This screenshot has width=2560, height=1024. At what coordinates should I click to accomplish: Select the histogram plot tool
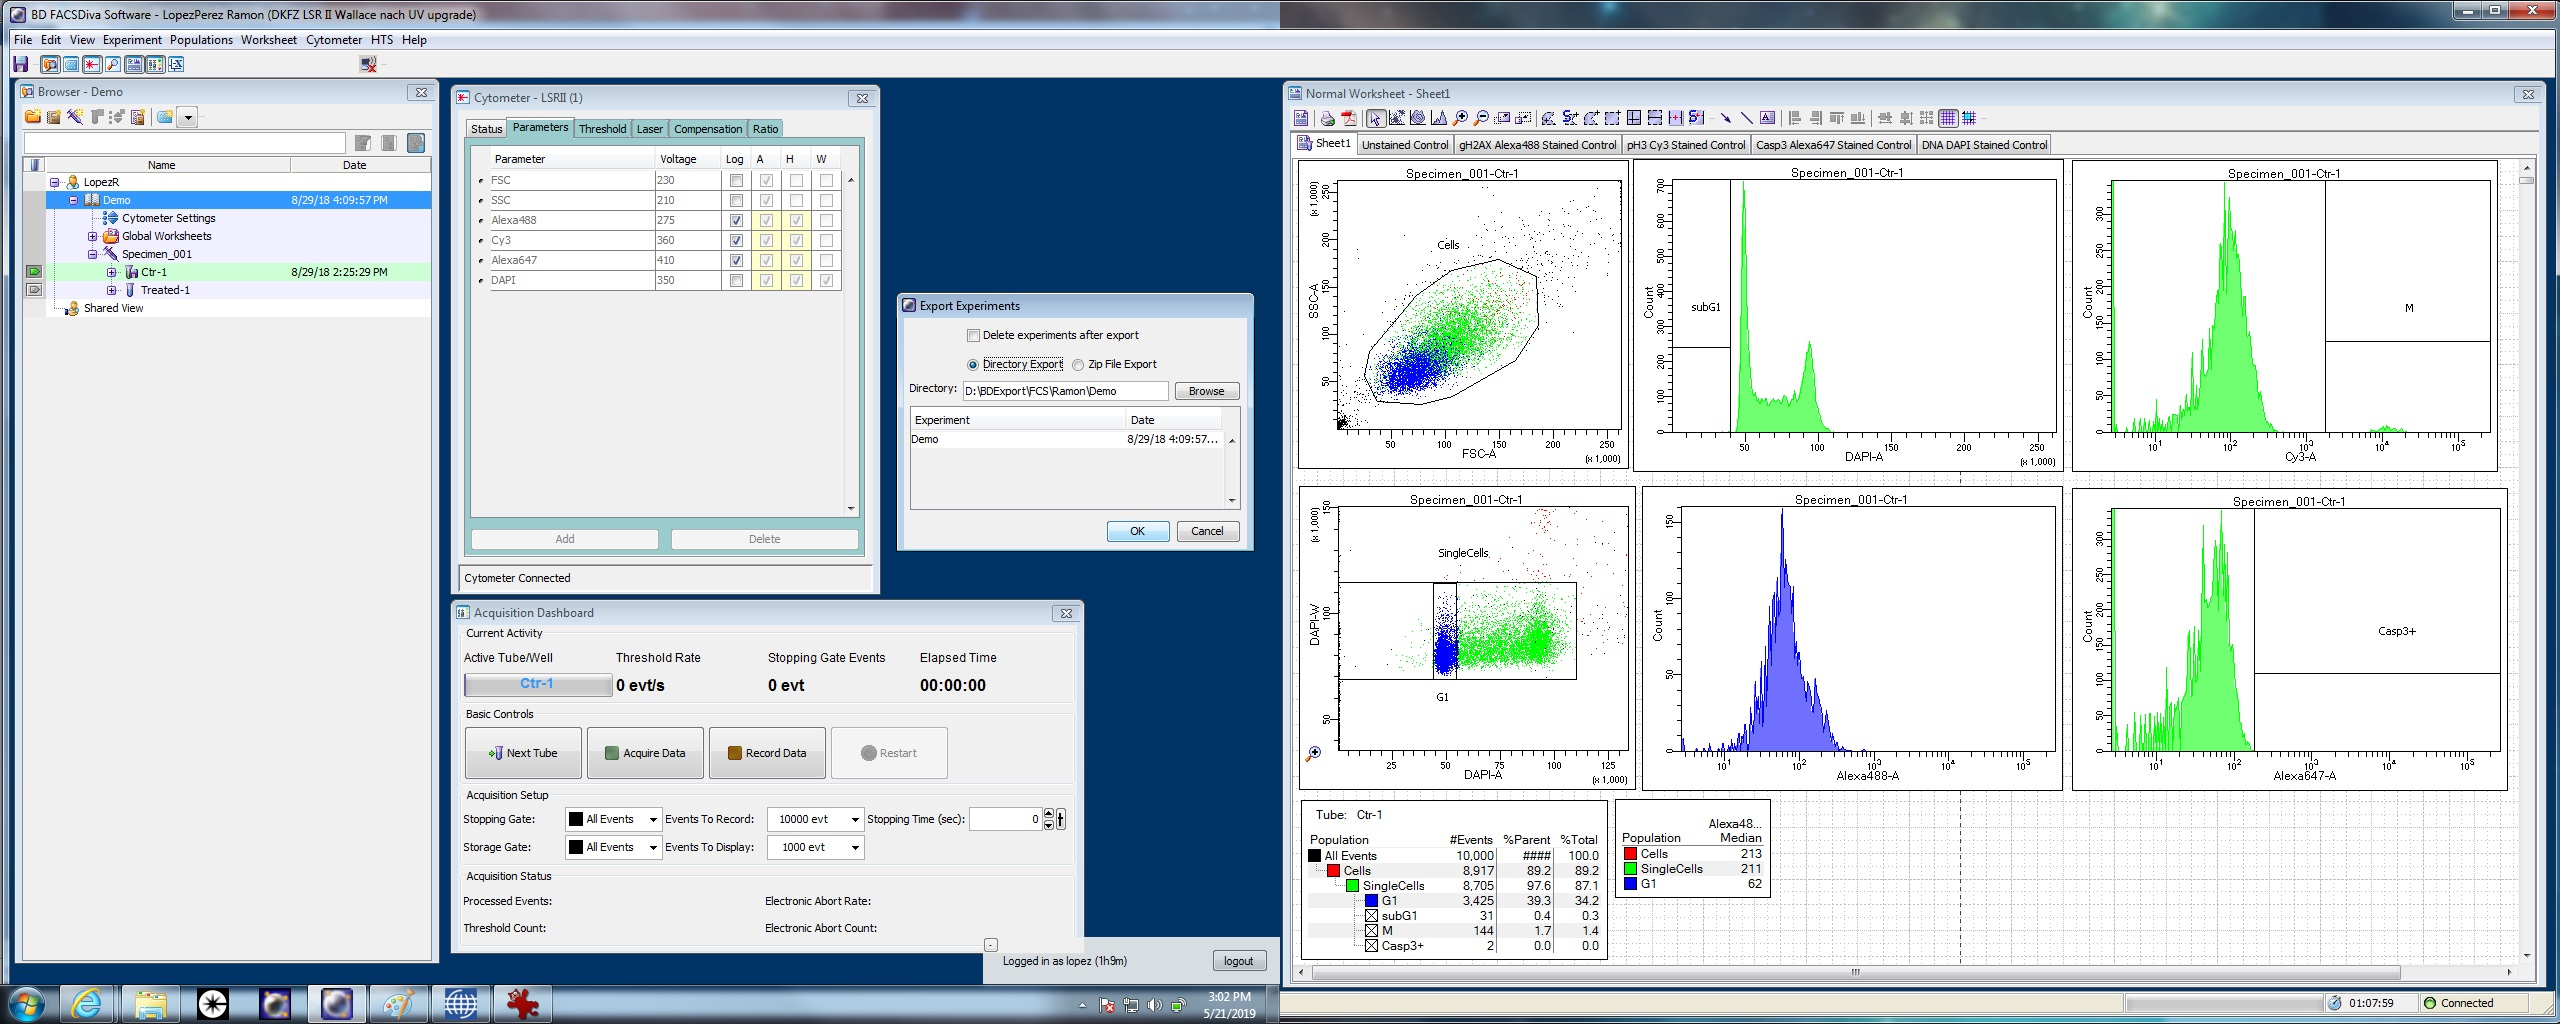pyautogui.click(x=1438, y=118)
